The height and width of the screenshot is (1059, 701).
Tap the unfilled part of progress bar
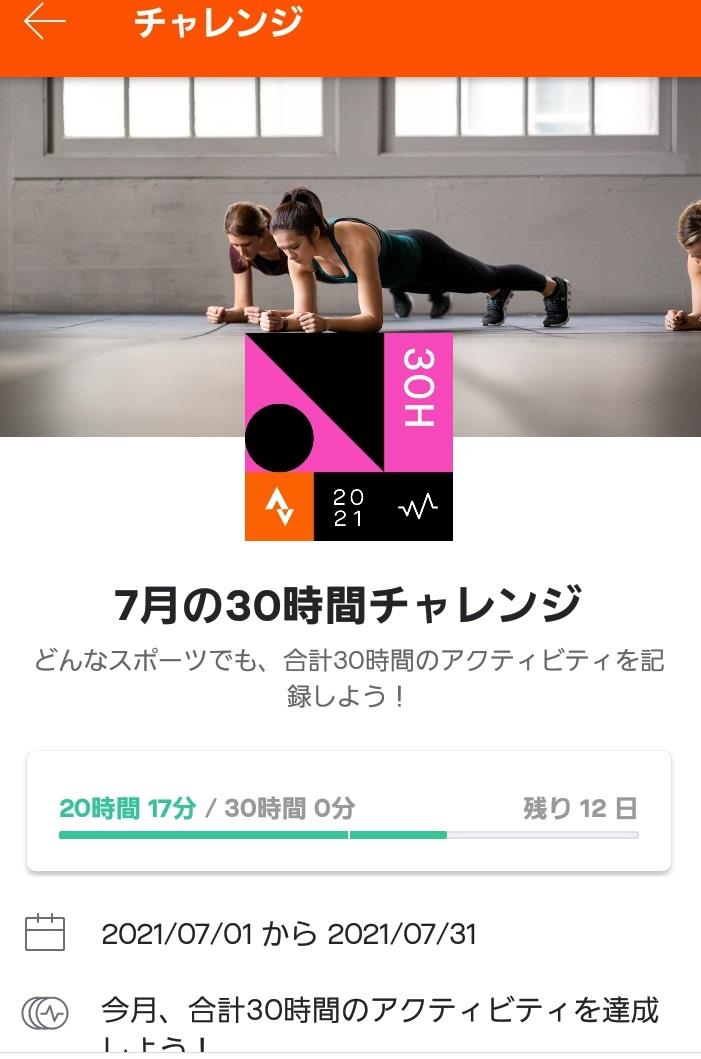point(542,835)
